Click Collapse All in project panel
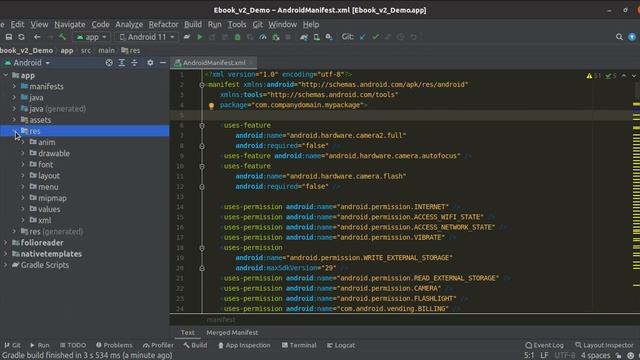Viewport: 640px width, 360px height. [134, 63]
